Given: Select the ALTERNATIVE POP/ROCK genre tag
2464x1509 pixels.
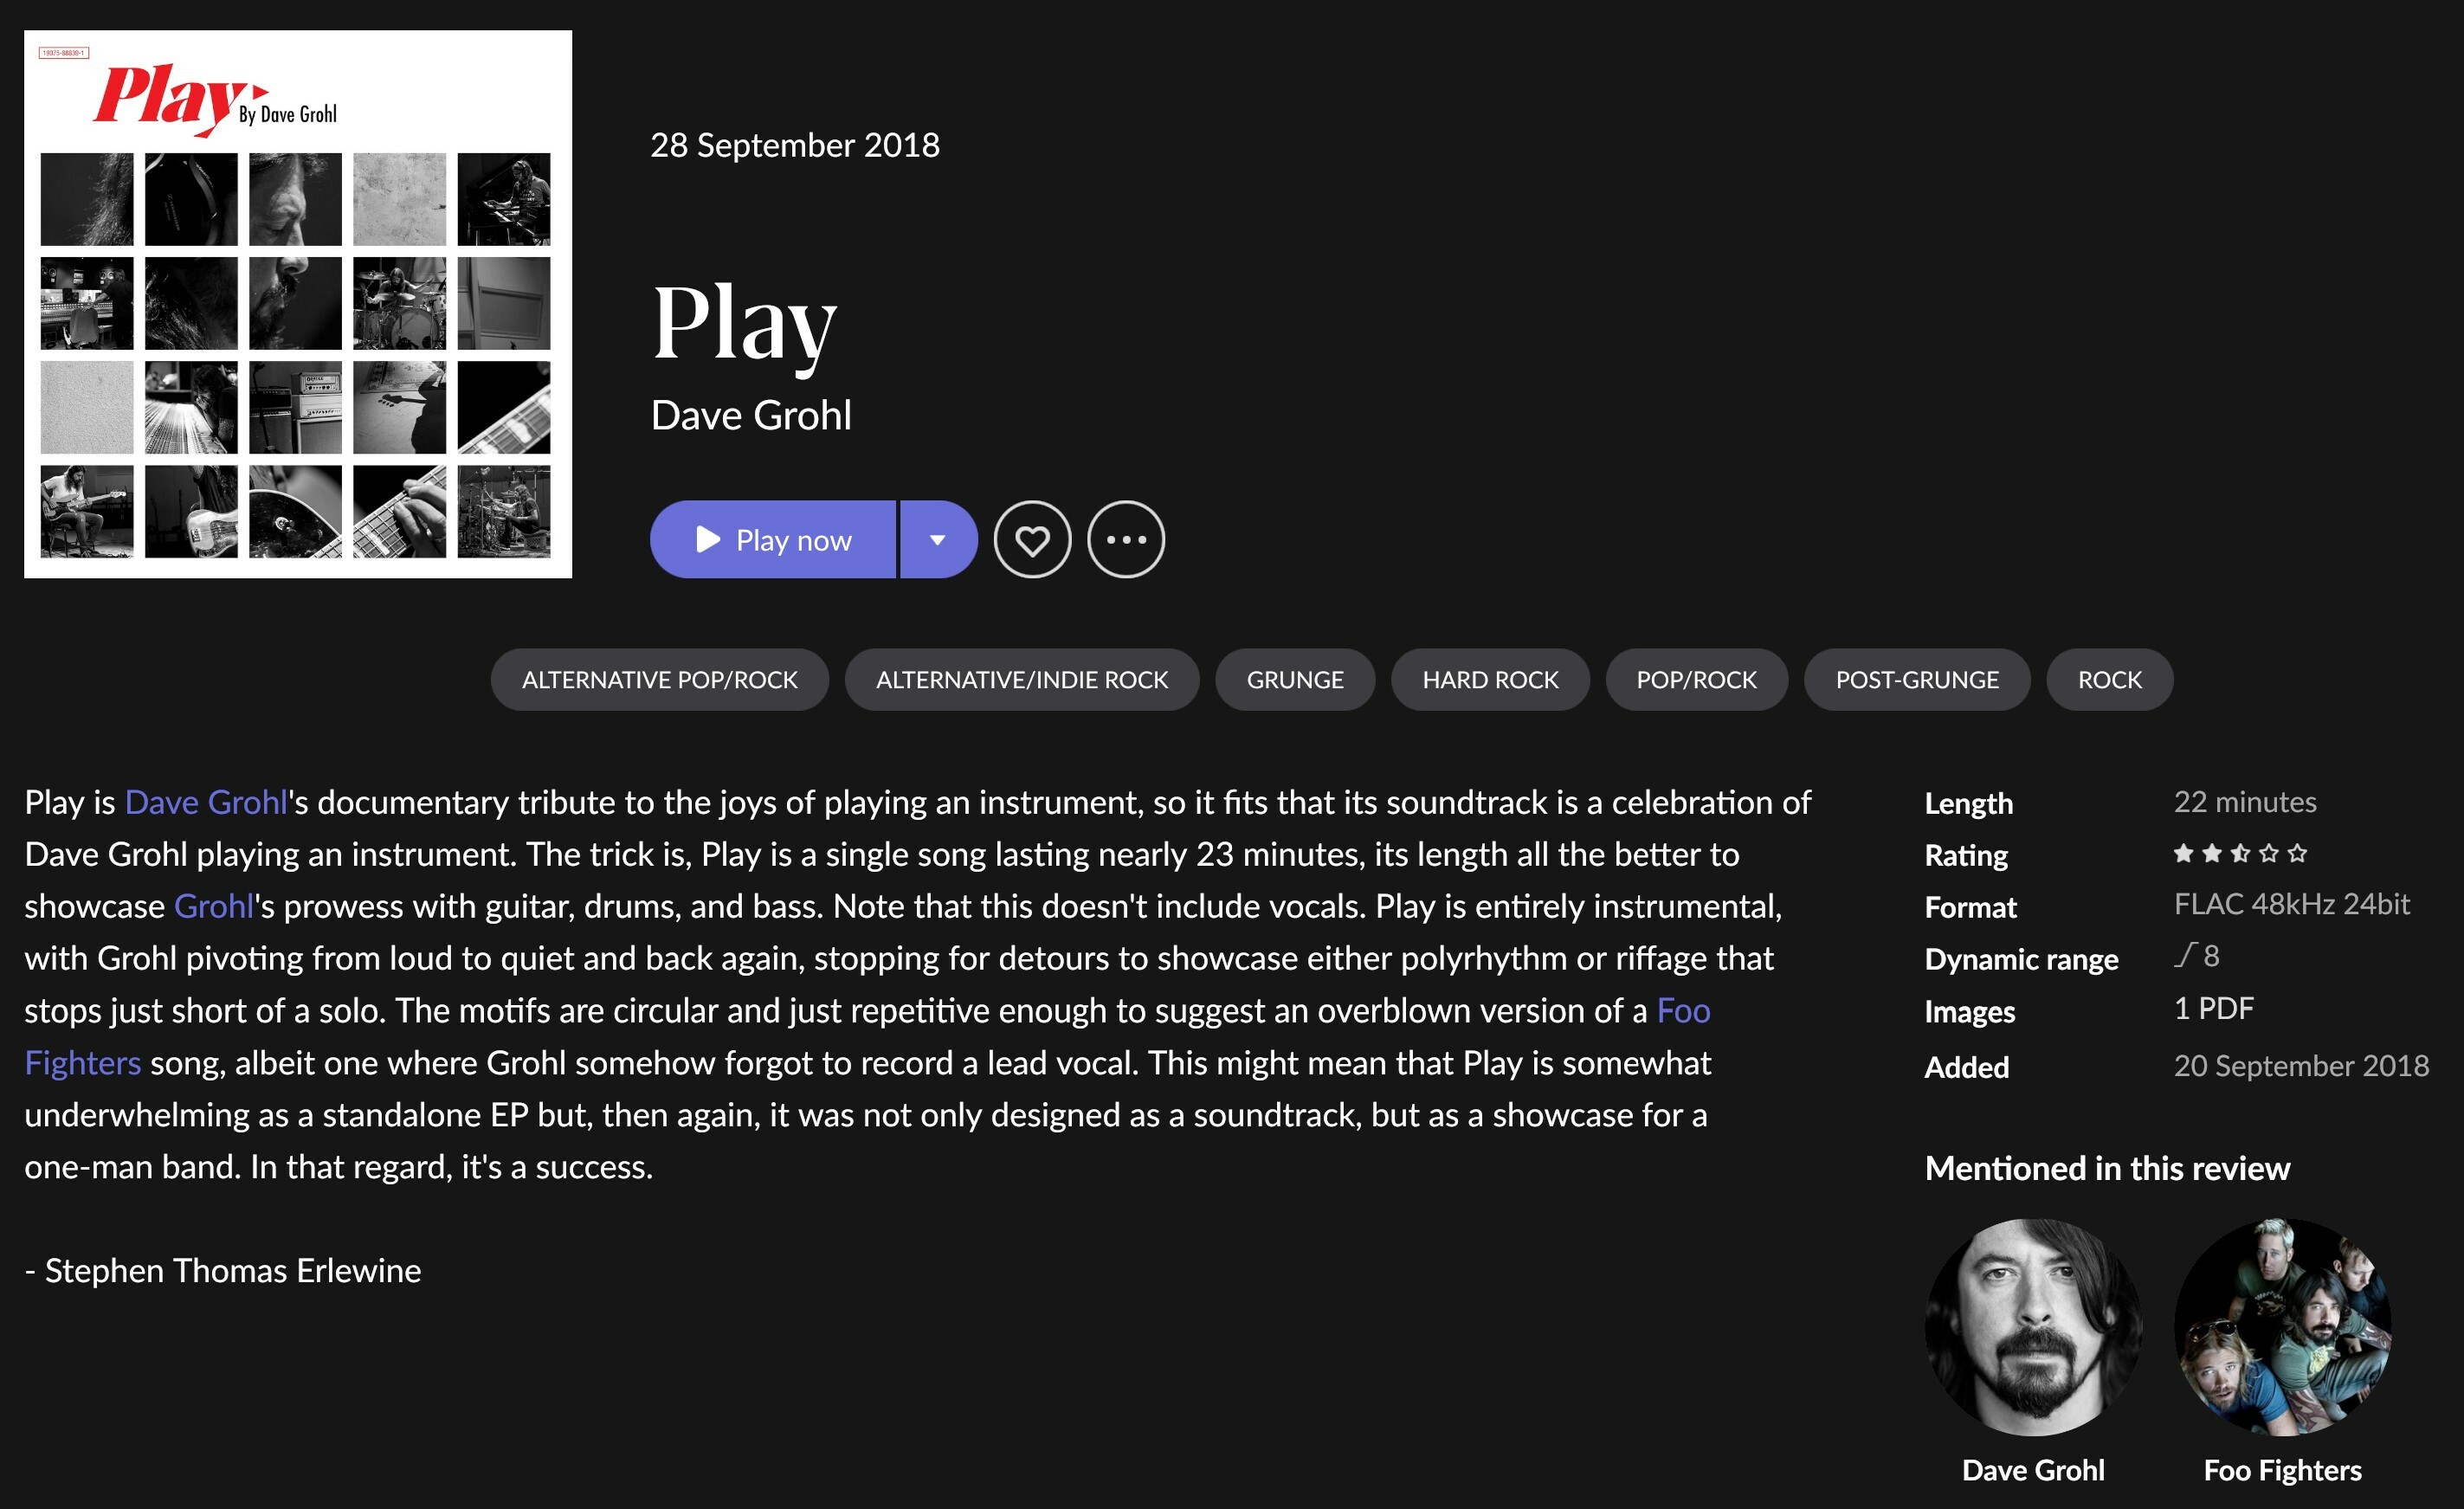Looking at the screenshot, I should tap(660, 680).
